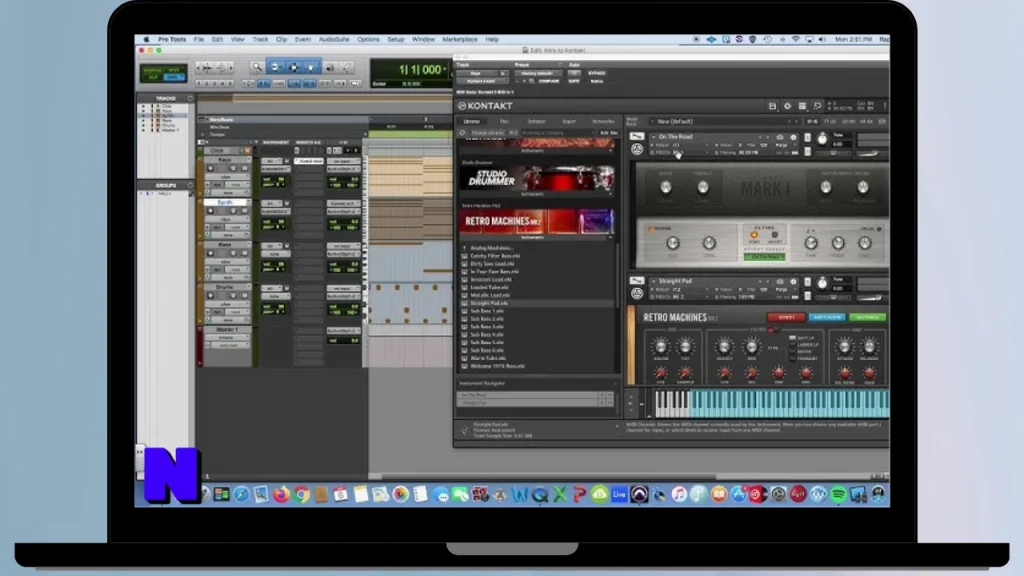Viewport: 1024px width, 576px height.
Task: Collapse On The Road instrument header arrow
Action: (x=654, y=137)
